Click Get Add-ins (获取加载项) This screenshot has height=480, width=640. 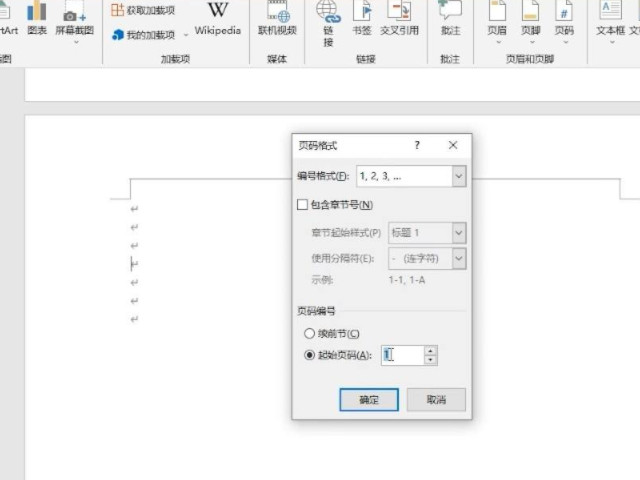[143, 10]
